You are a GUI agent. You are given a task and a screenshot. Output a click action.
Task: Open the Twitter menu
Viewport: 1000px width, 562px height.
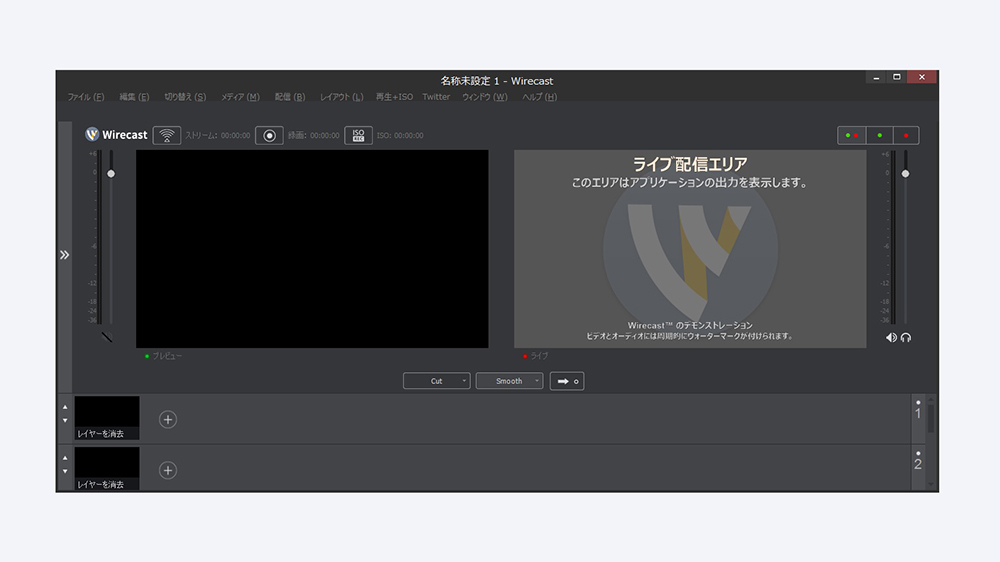(436, 97)
